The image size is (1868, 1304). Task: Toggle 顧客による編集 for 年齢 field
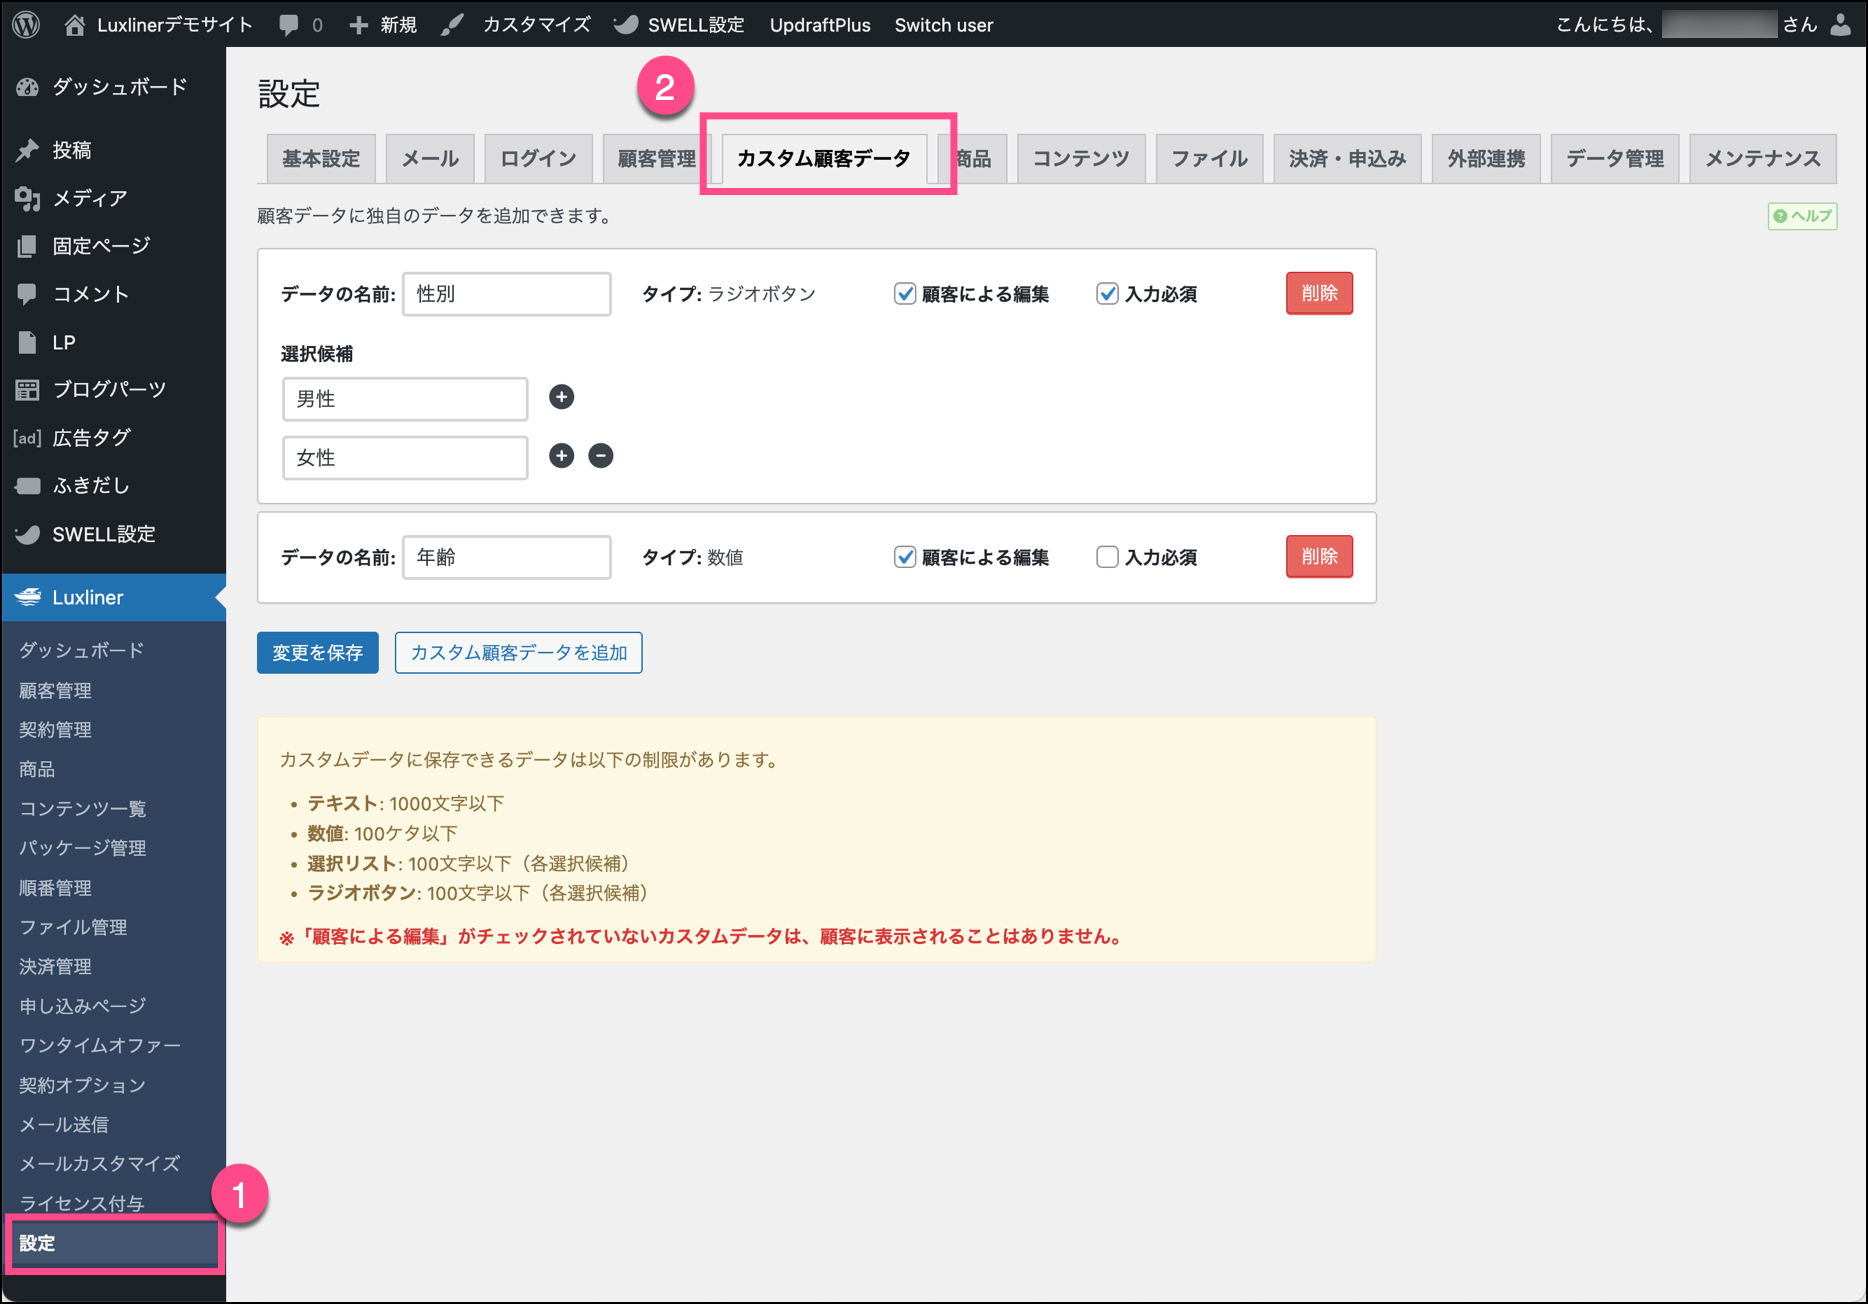point(905,557)
